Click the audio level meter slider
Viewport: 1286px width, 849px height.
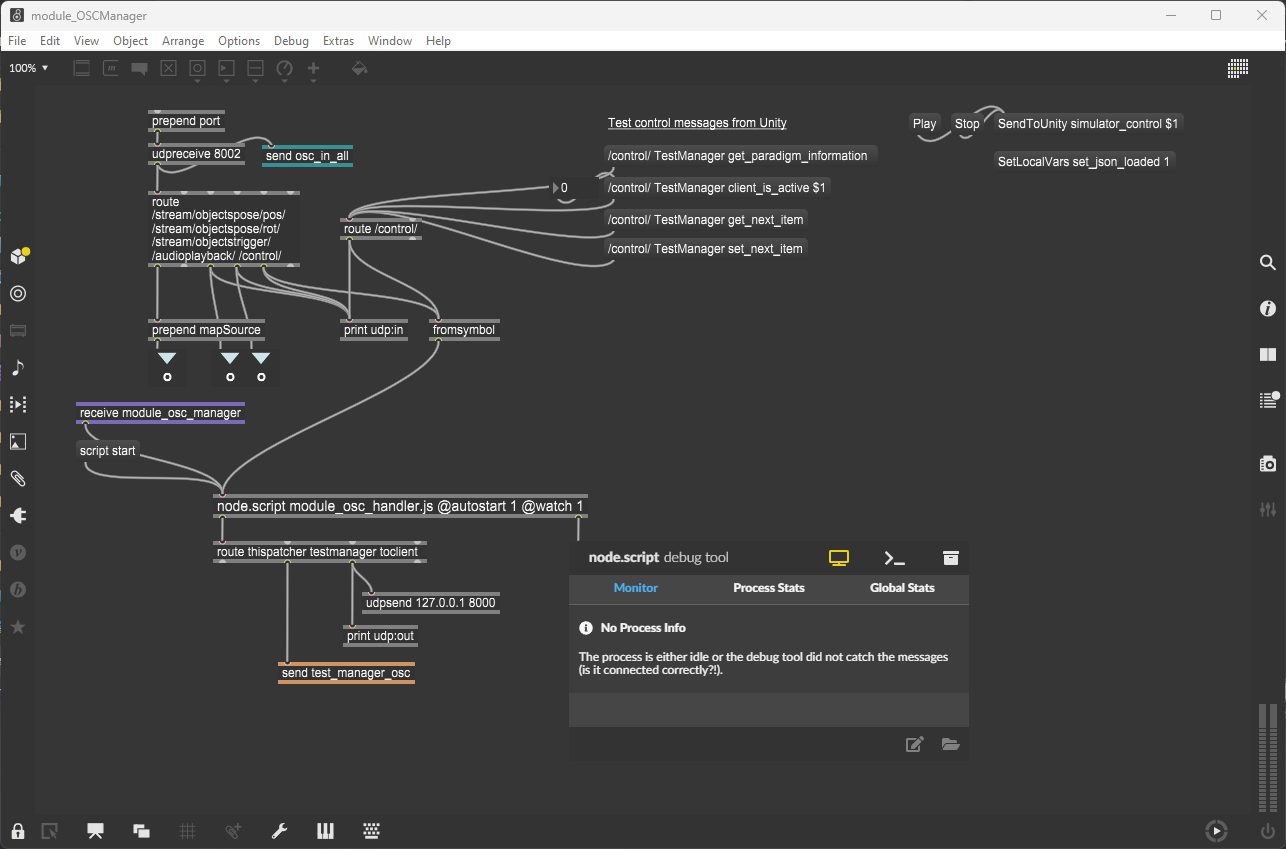pos(1268,756)
